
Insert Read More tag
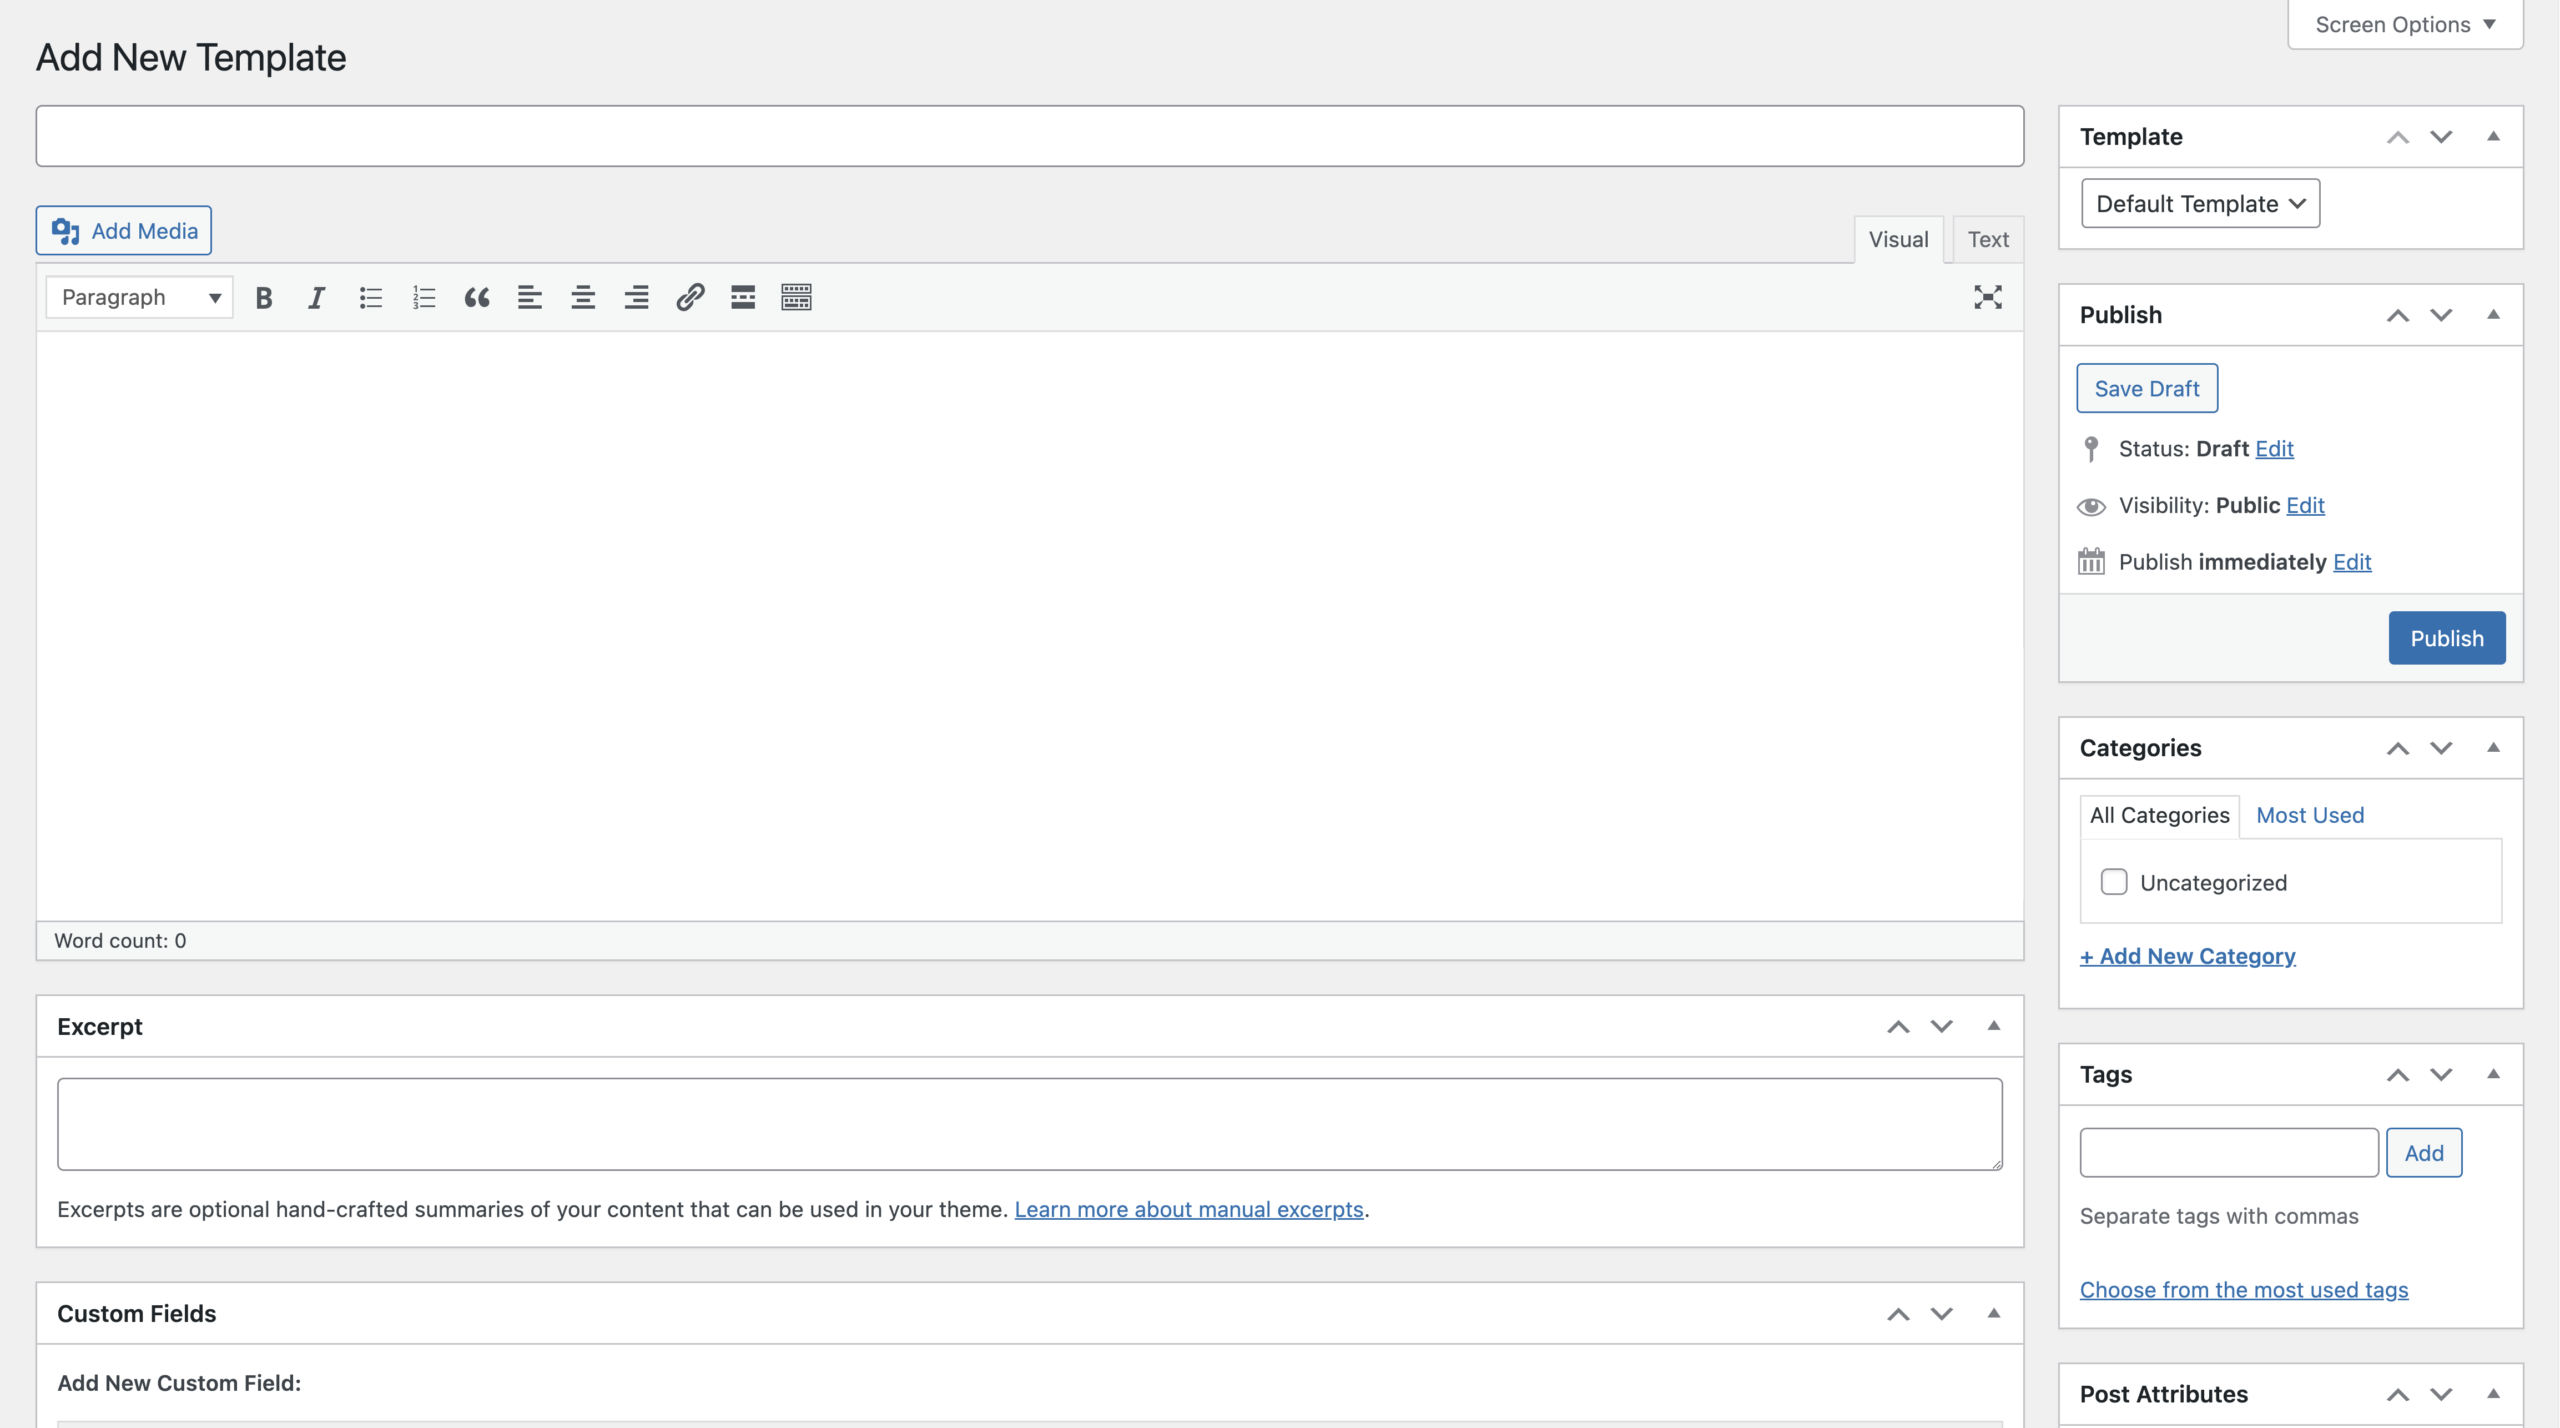pos(743,298)
